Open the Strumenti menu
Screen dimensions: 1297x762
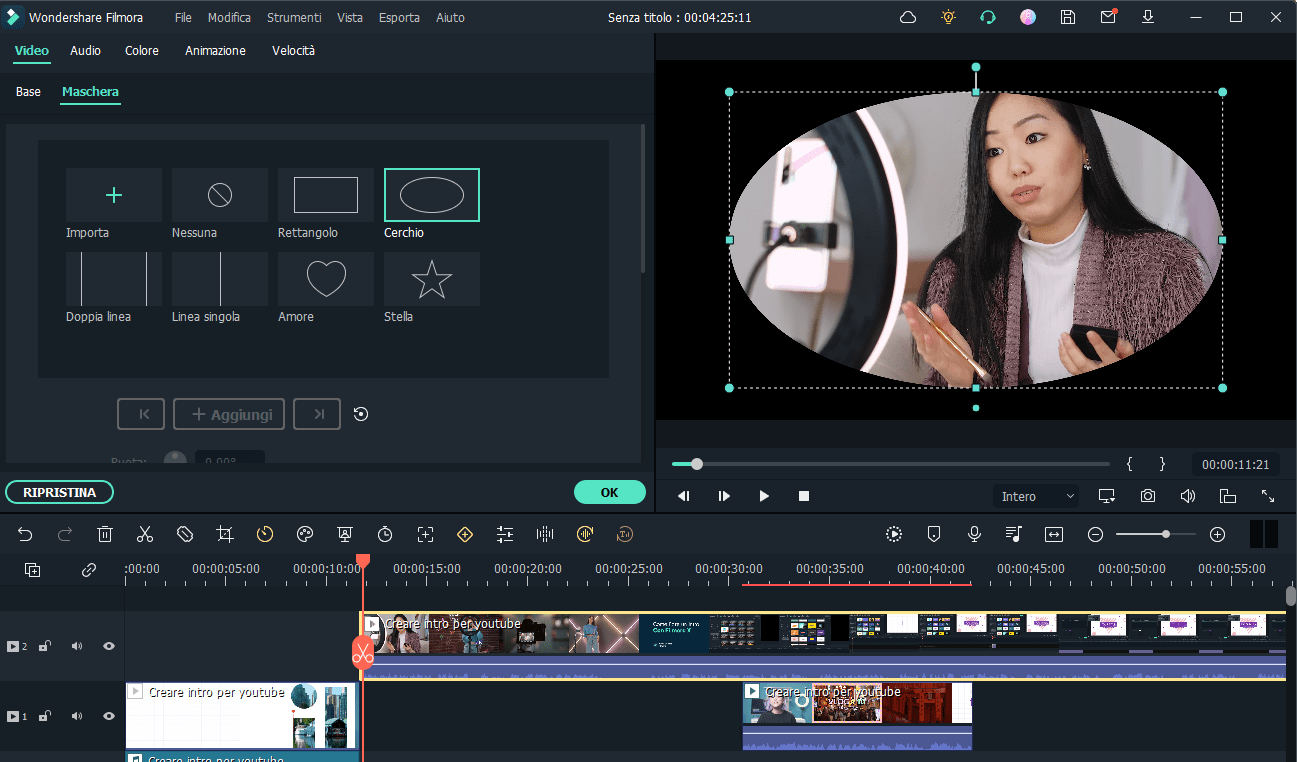(x=294, y=18)
